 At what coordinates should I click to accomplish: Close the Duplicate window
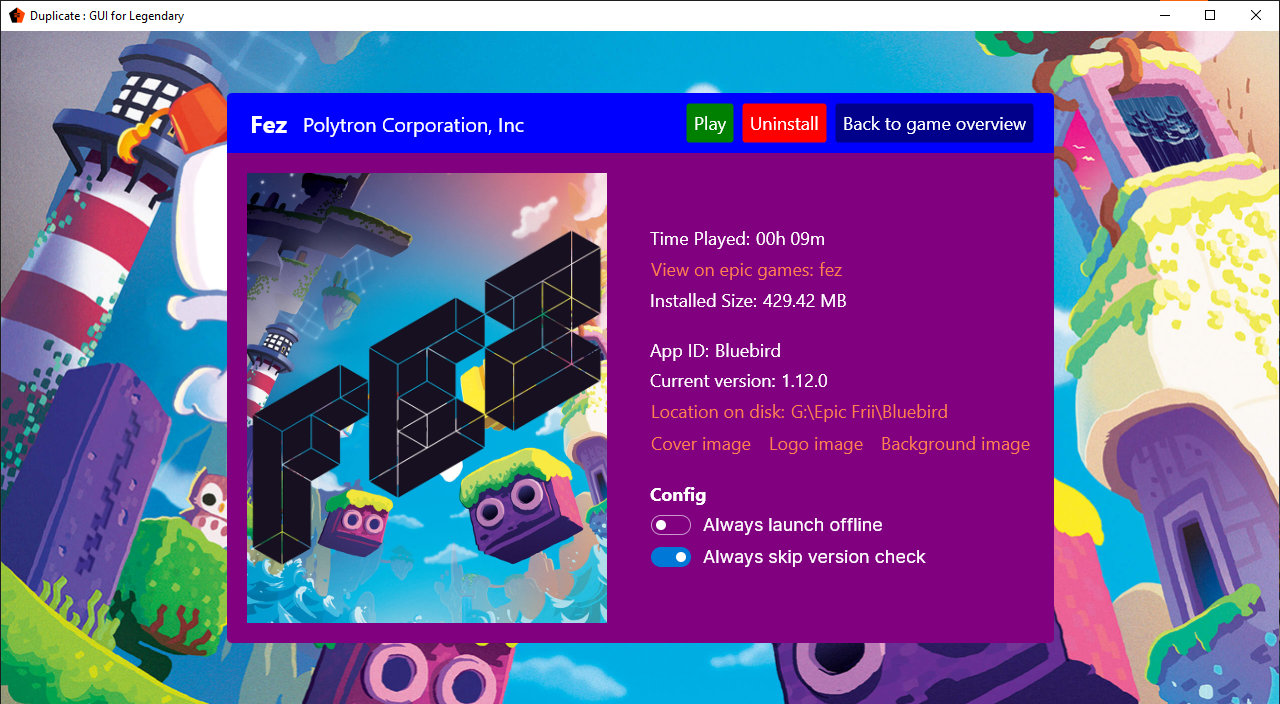[1256, 16]
